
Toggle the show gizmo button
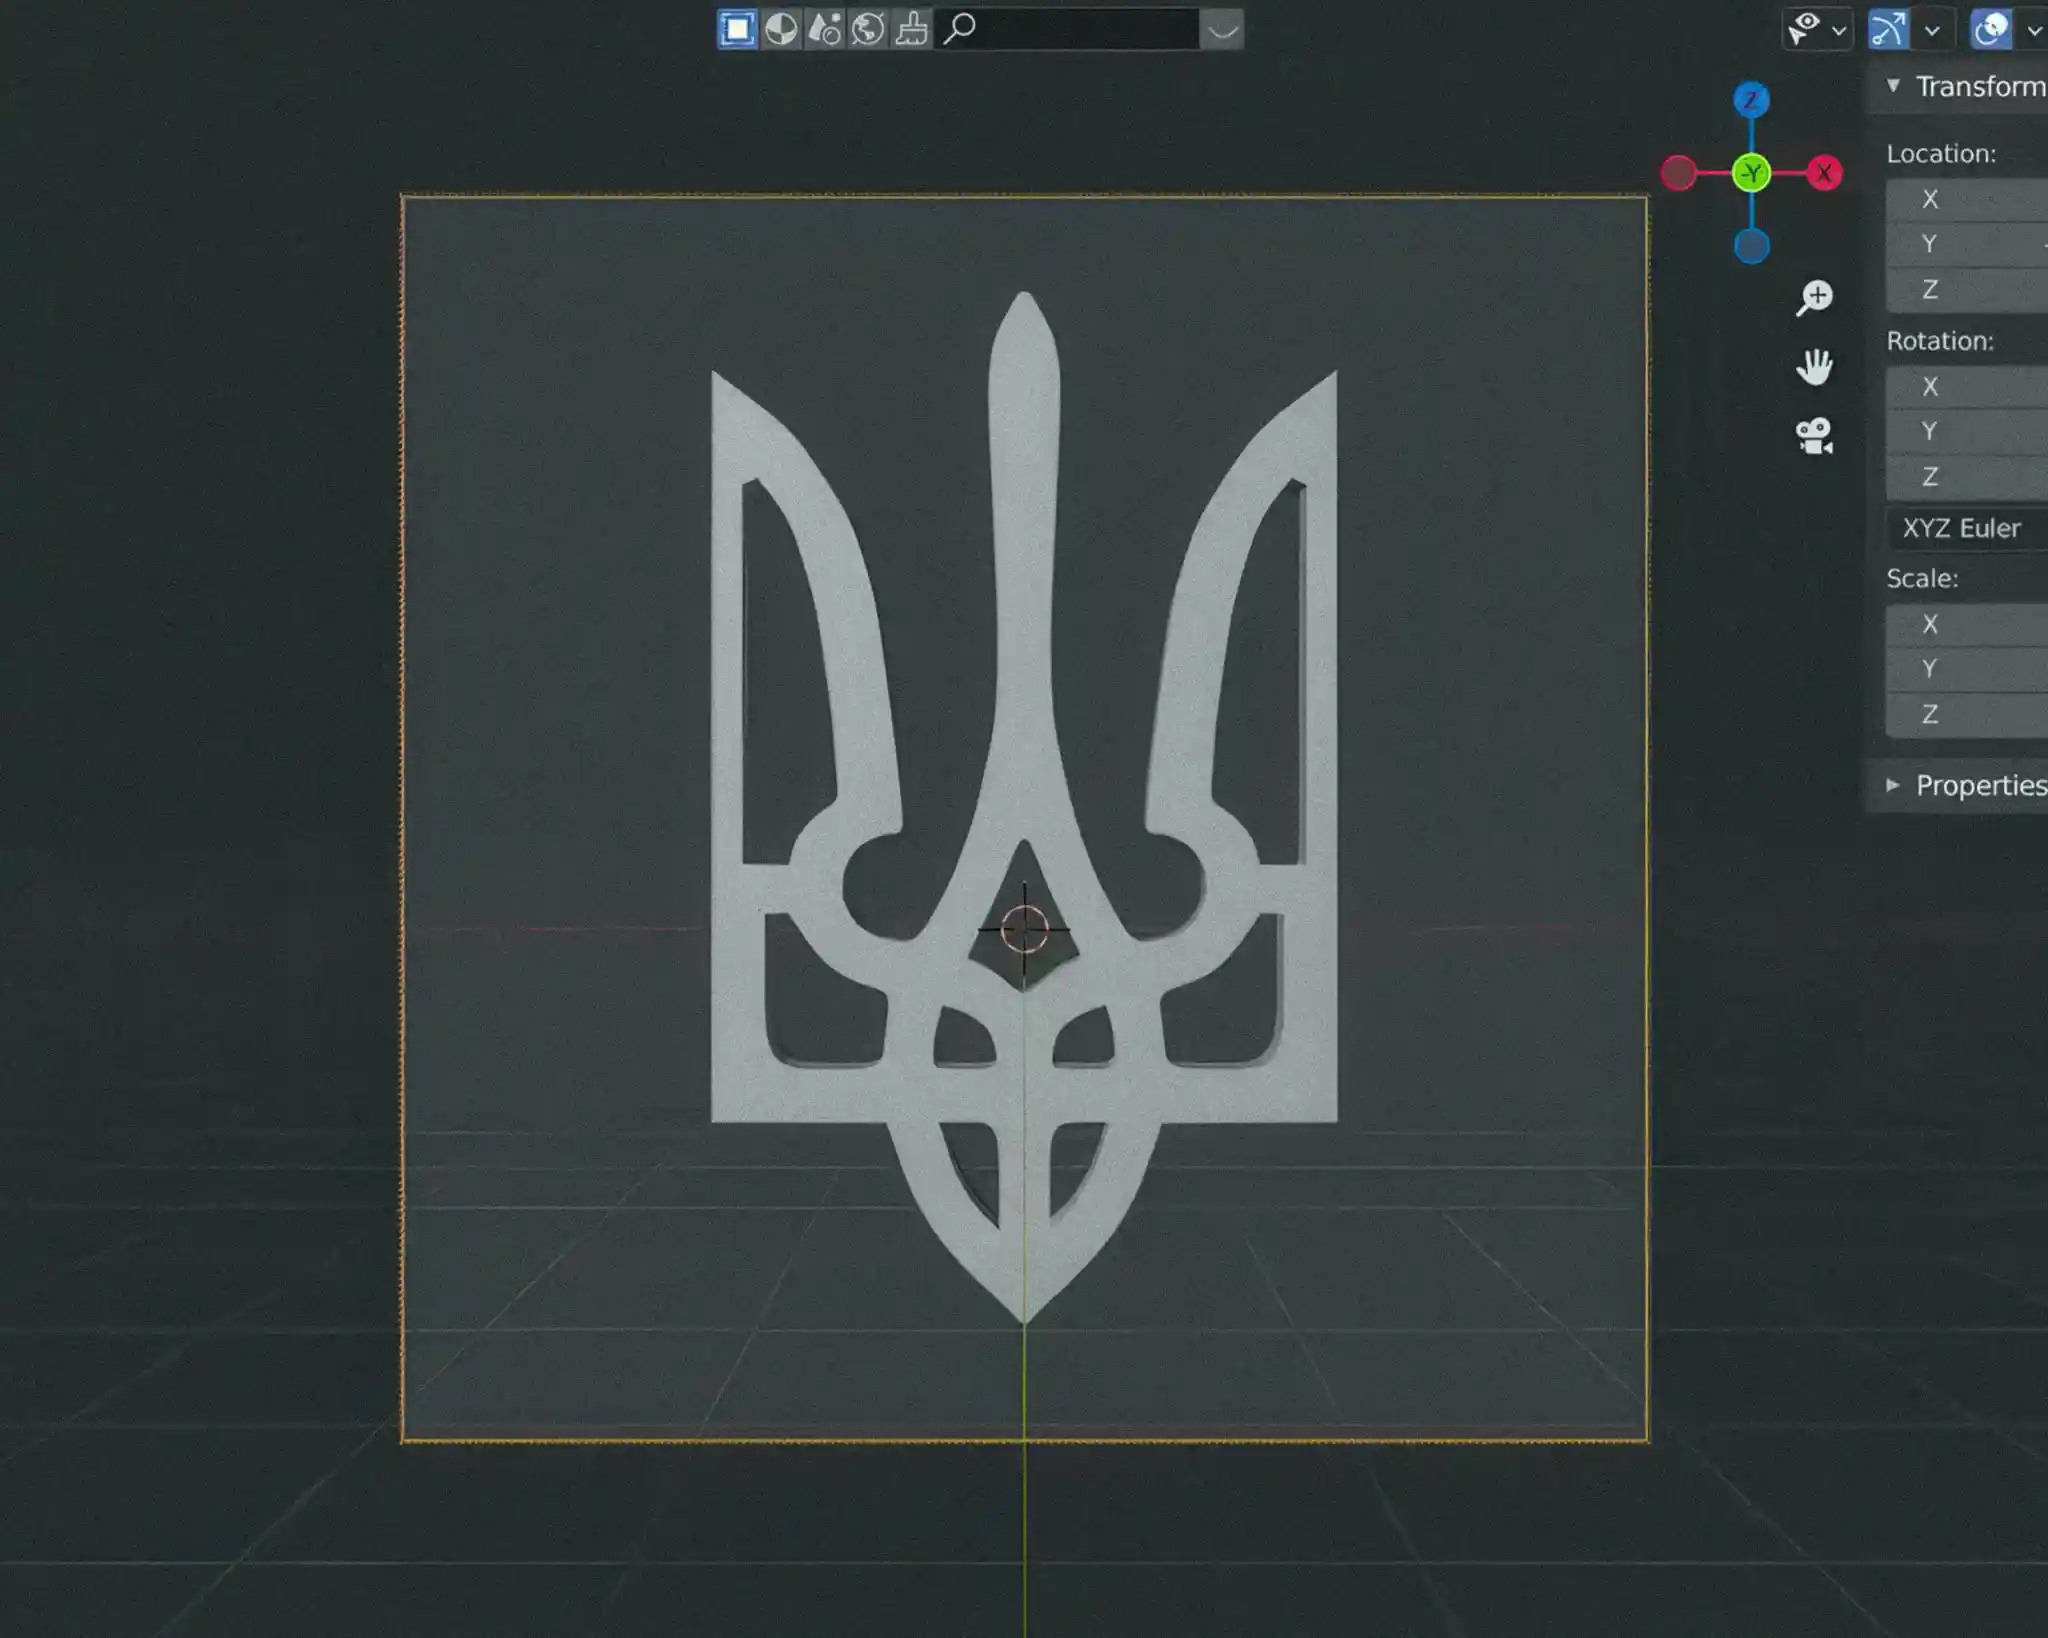[x=1888, y=29]
